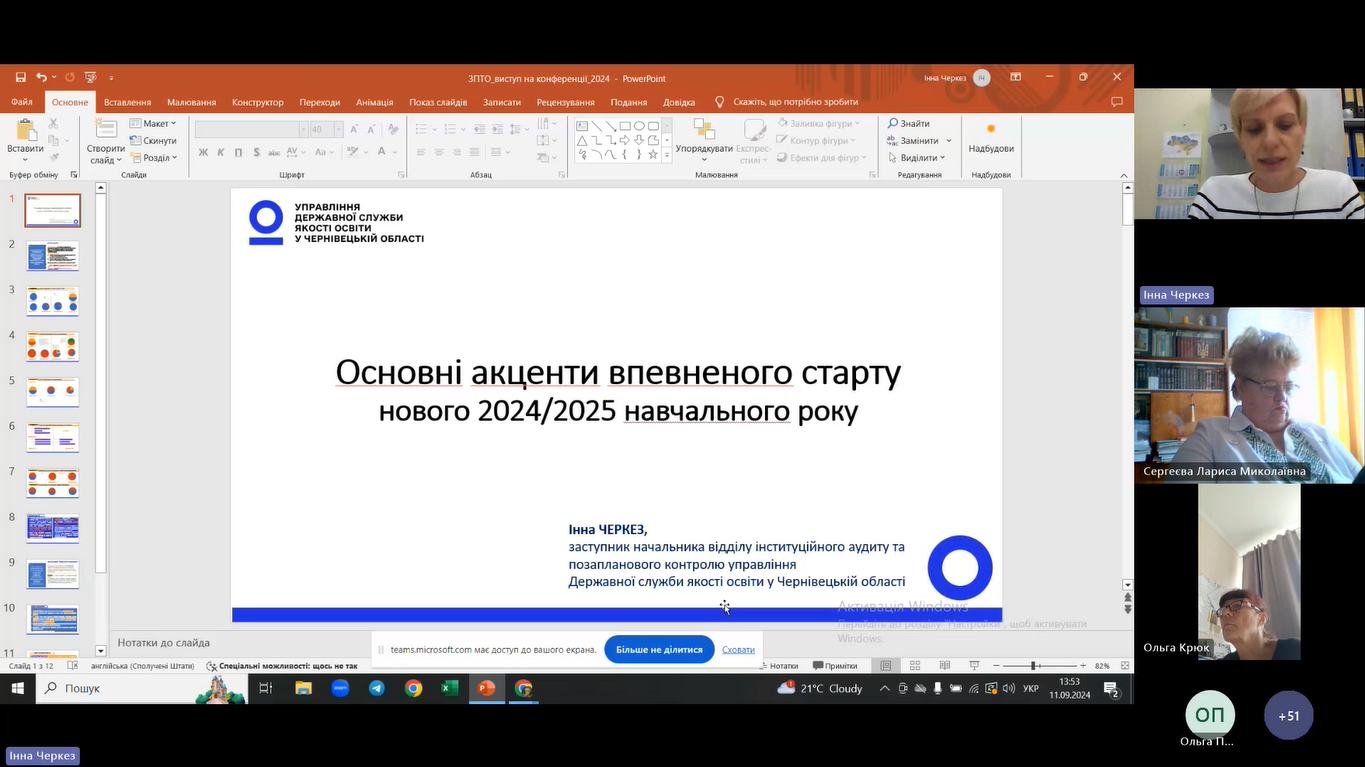Toggle the Comments (Примітки) pane
The image size is (1365, 767).
[835, 666]
